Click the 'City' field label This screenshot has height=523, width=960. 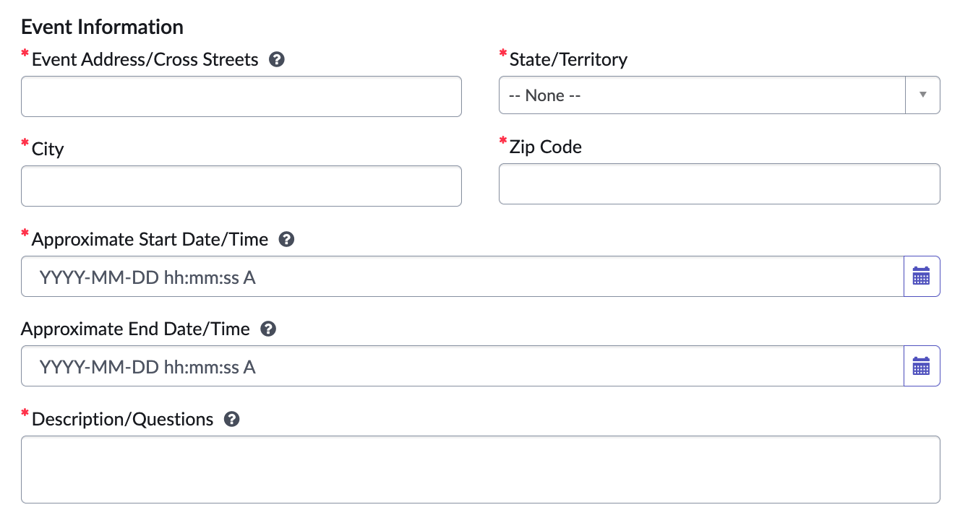(48, 149)
